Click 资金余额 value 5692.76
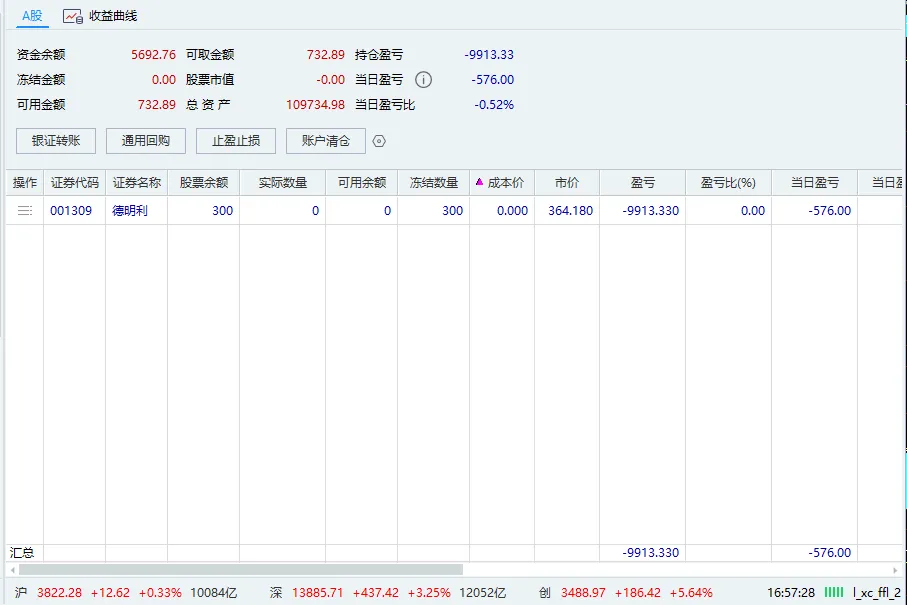The width and height of the screenshot is (907, 605). coord(153,54)
